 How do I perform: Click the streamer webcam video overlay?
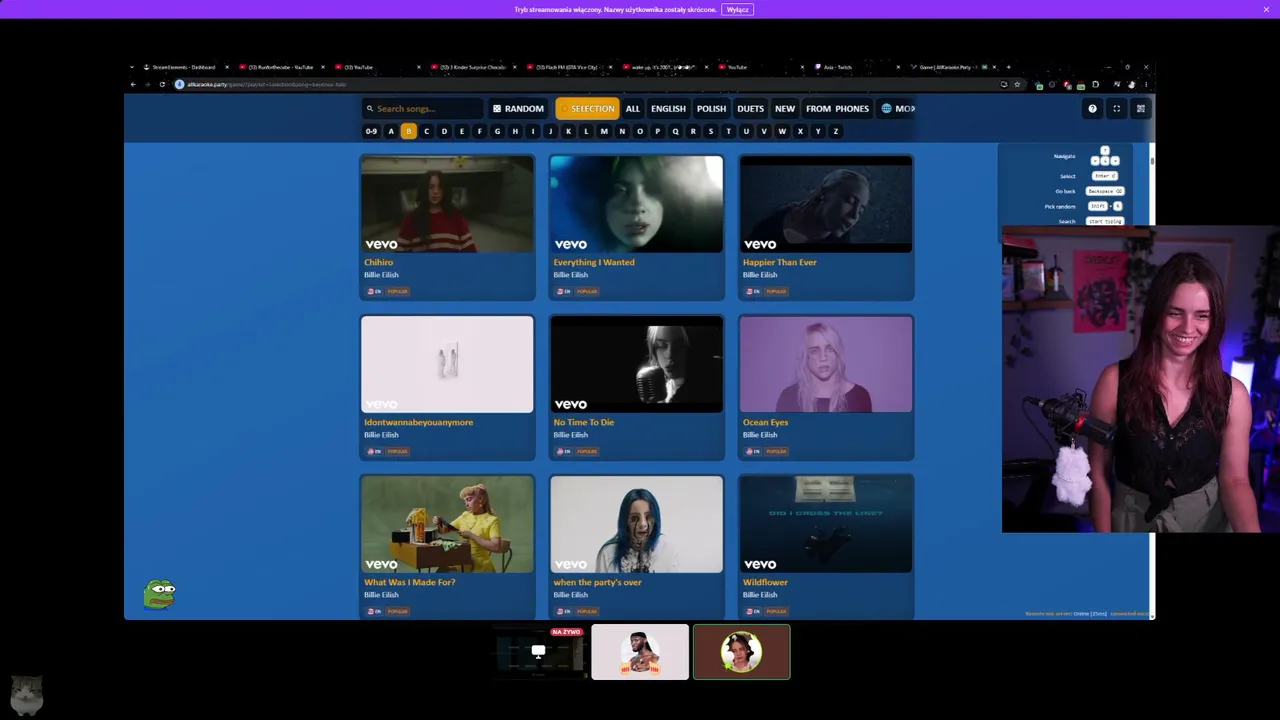click(1141, 380)
